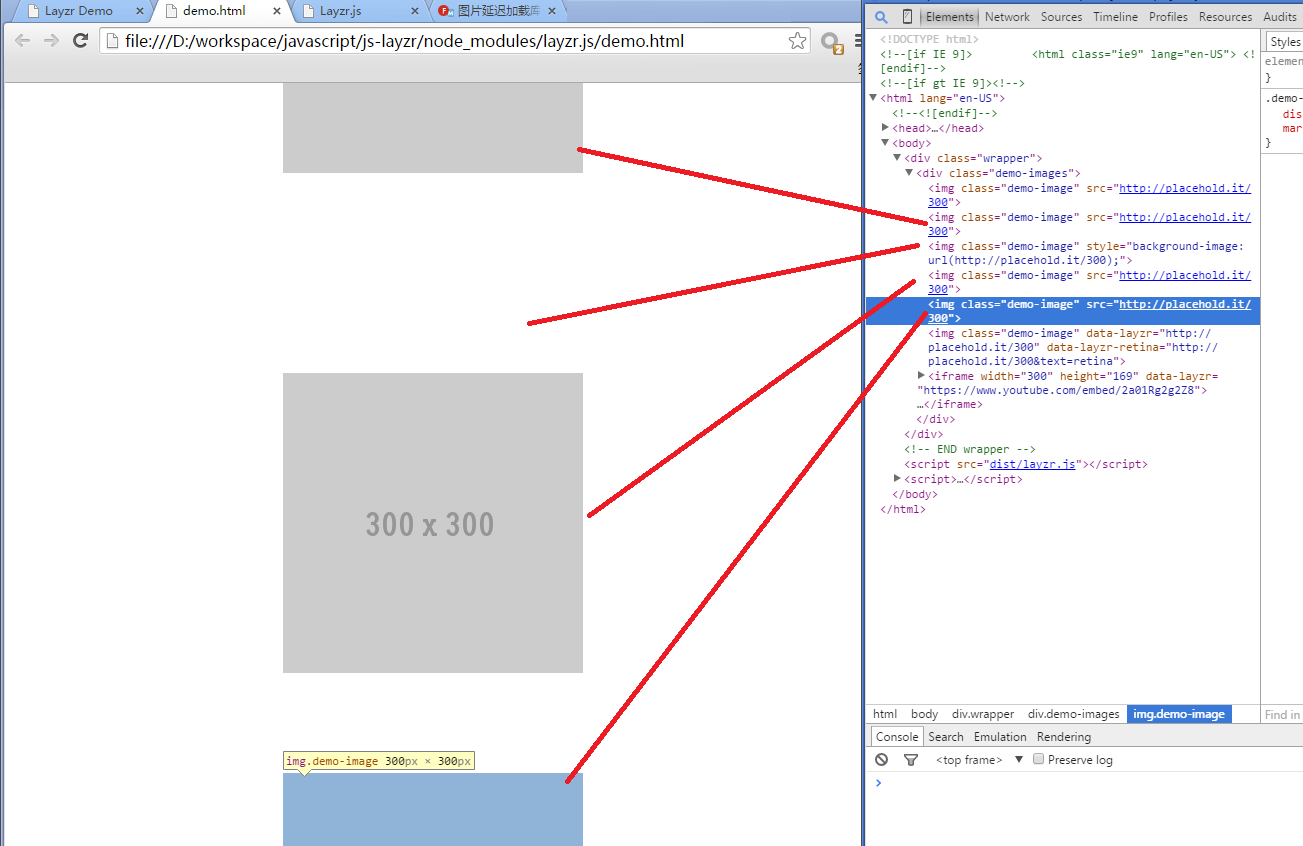Switch to the Sources panel
Screen dimensions: 1303x846
[x=1061, y=17]
